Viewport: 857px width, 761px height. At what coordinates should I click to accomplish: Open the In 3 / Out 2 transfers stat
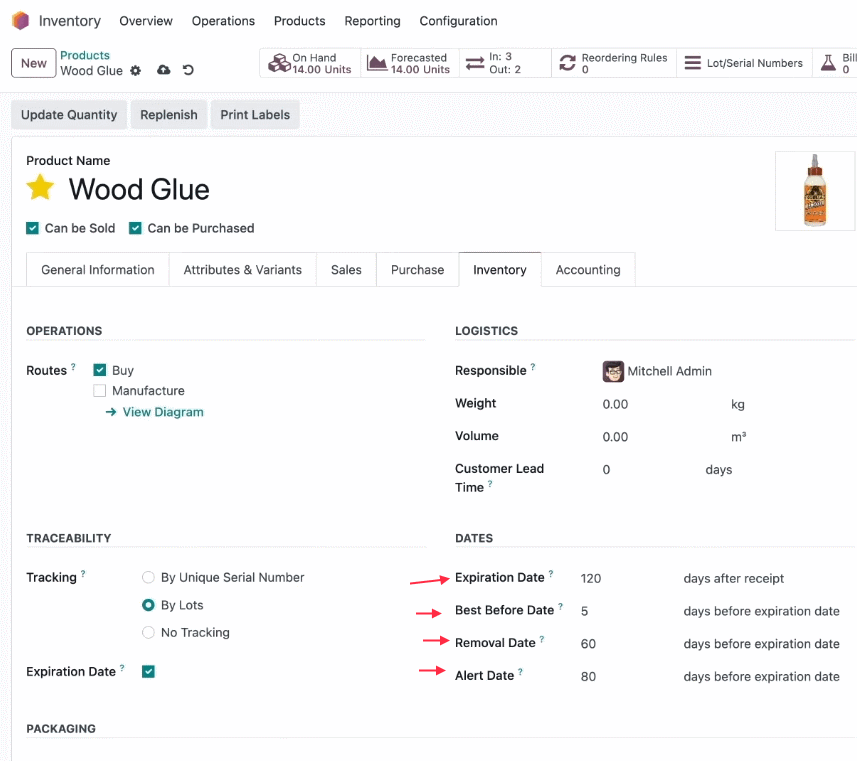pyautogui.click(x=505, y=63)
